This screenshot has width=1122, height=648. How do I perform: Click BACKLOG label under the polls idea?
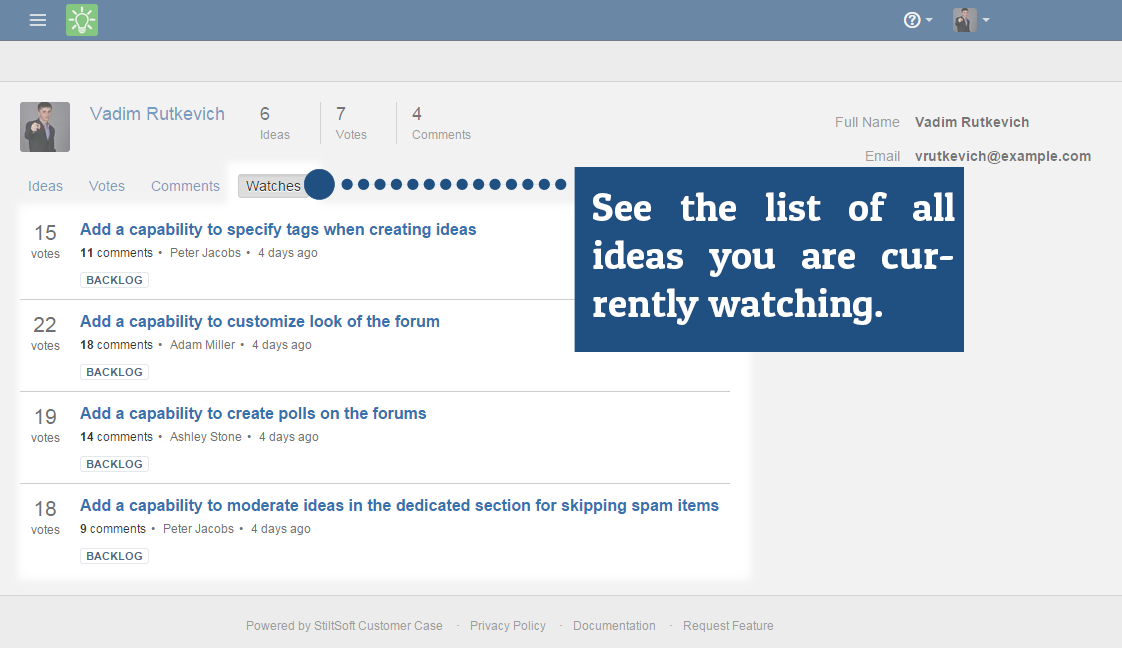(114, 464)
